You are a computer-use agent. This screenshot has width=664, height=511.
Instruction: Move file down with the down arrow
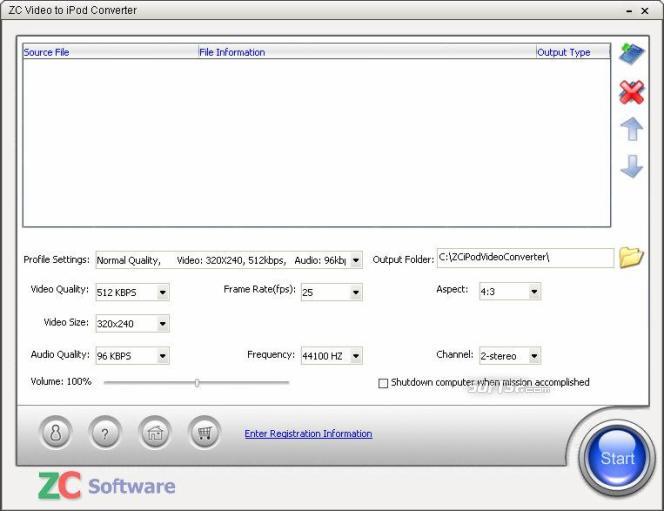[631, 166]
